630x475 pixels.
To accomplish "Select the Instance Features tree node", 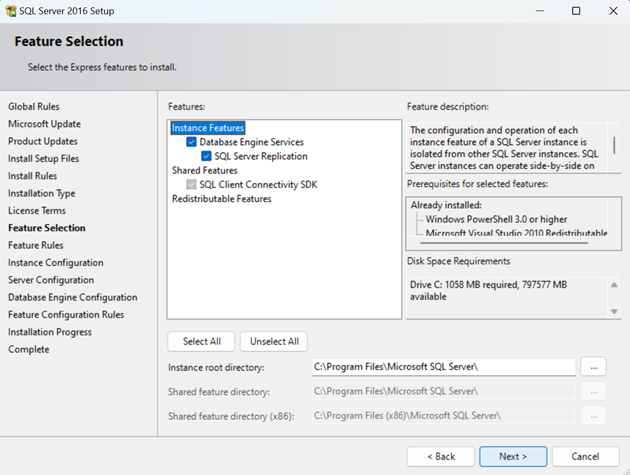I will (x=208, y=128).
